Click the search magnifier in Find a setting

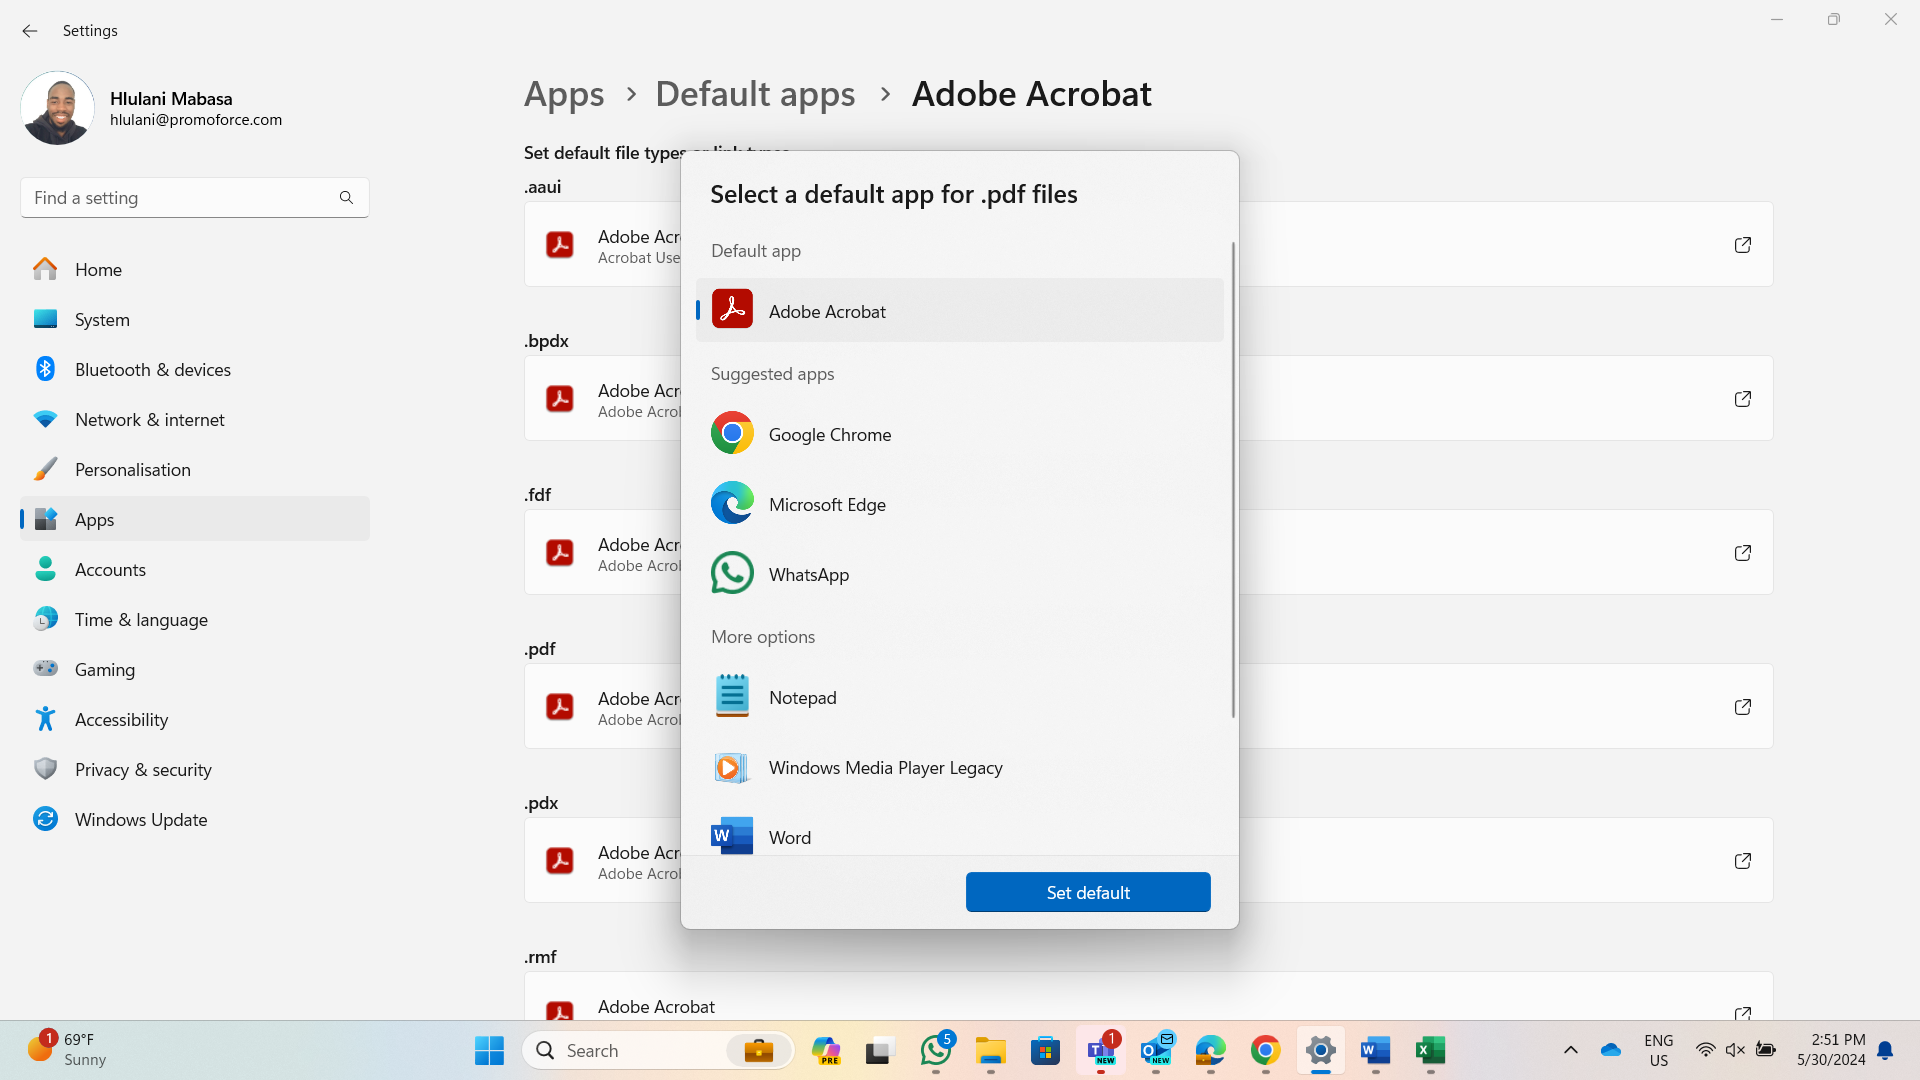[346, 198]
